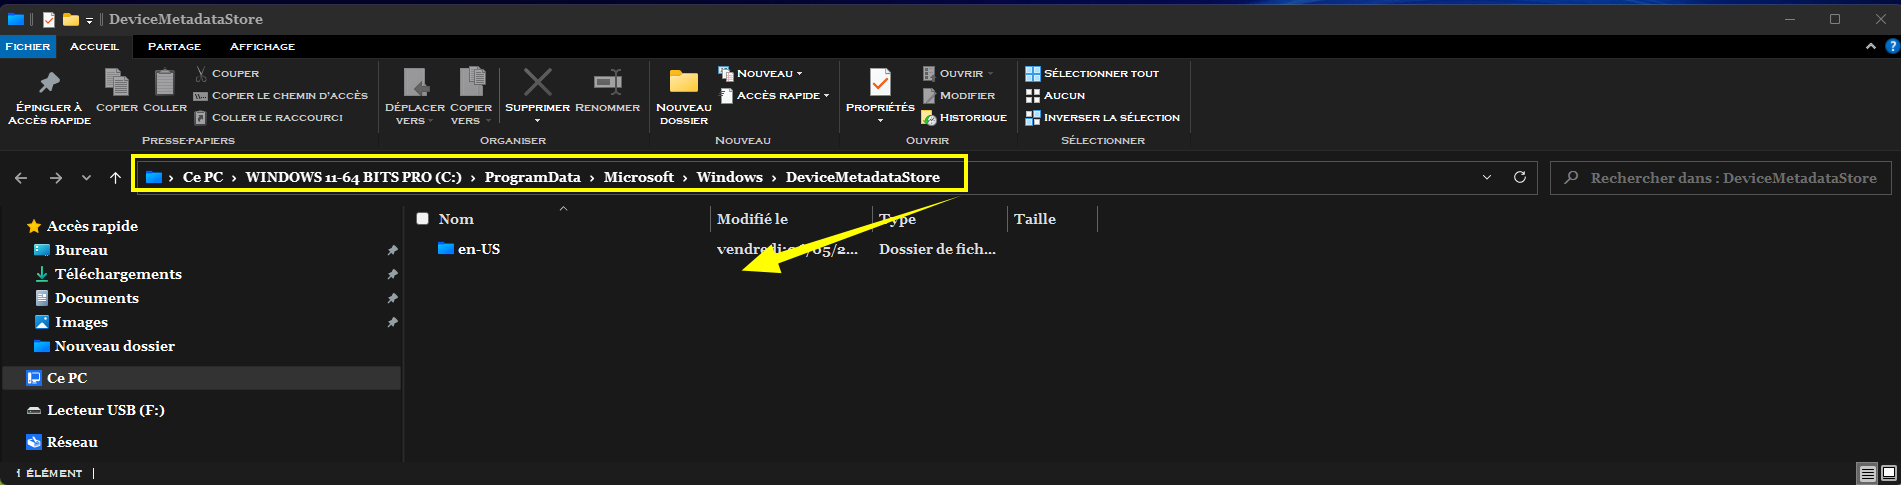Click DeviceMetadataStore breadcrumb
Viewport: 1901px width, 485px height.
coord(862,177)
